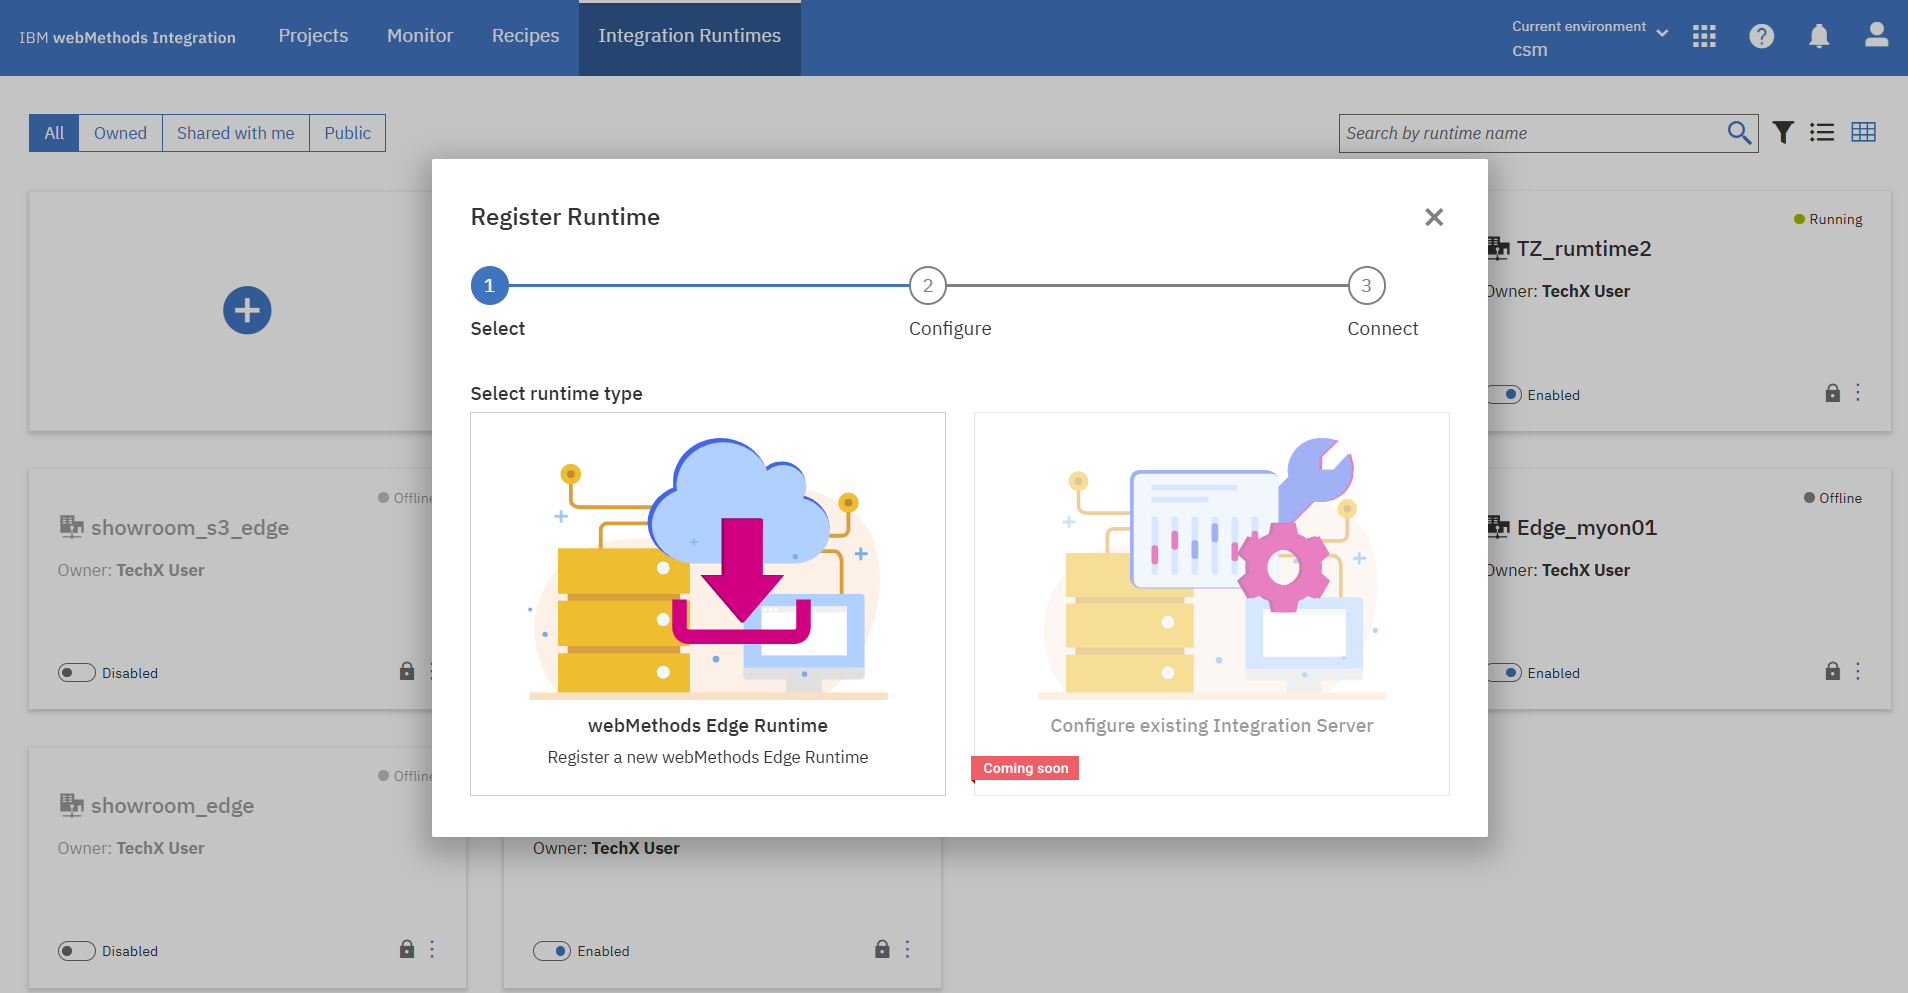Select the All filter tab
The image size is (1908, 993).
pos(54,133)
